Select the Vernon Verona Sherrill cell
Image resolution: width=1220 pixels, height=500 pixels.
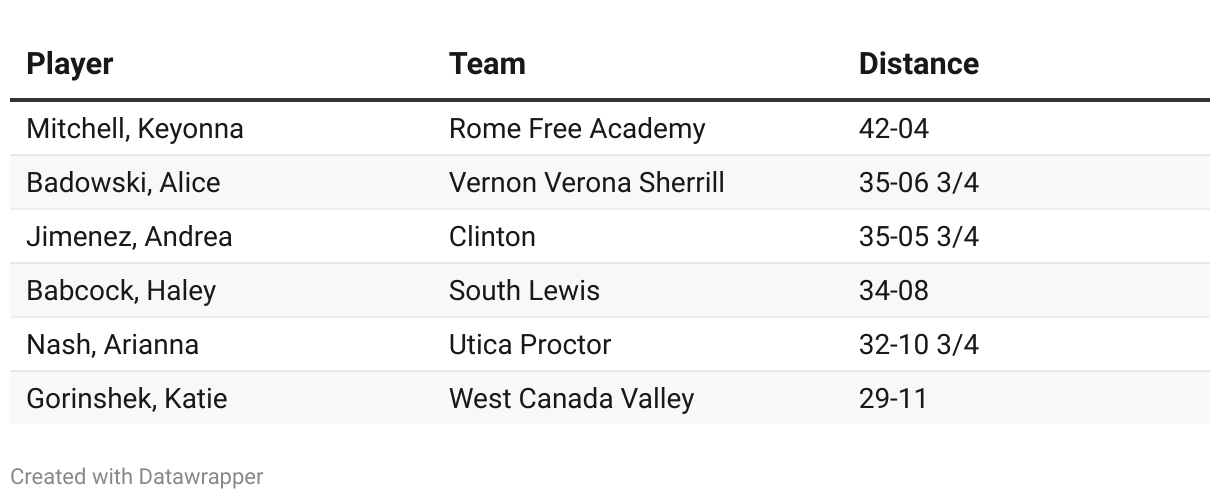point(586,183)
